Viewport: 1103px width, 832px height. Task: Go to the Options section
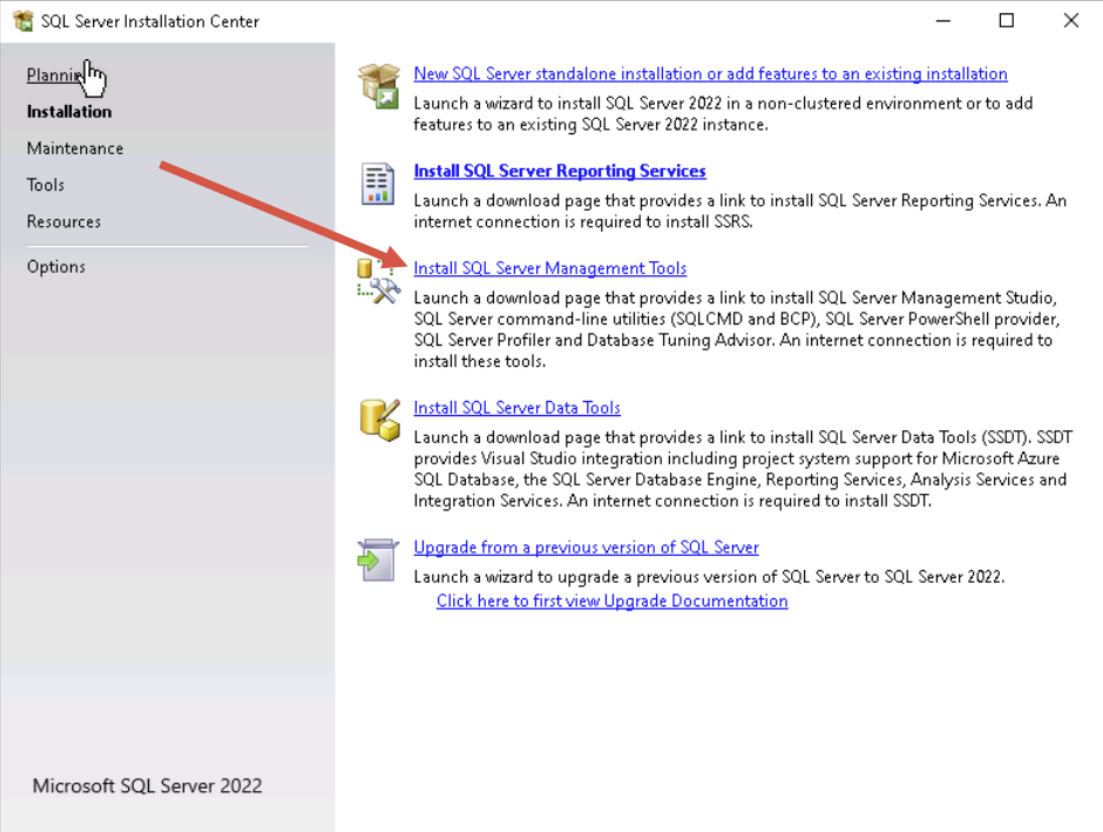[56, 267]
